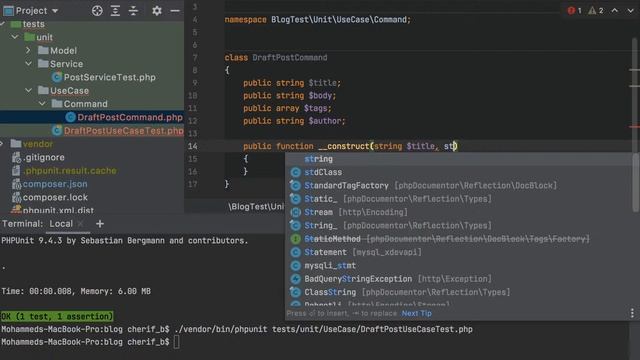Open Project panel settings gear

tap(157, 11)
